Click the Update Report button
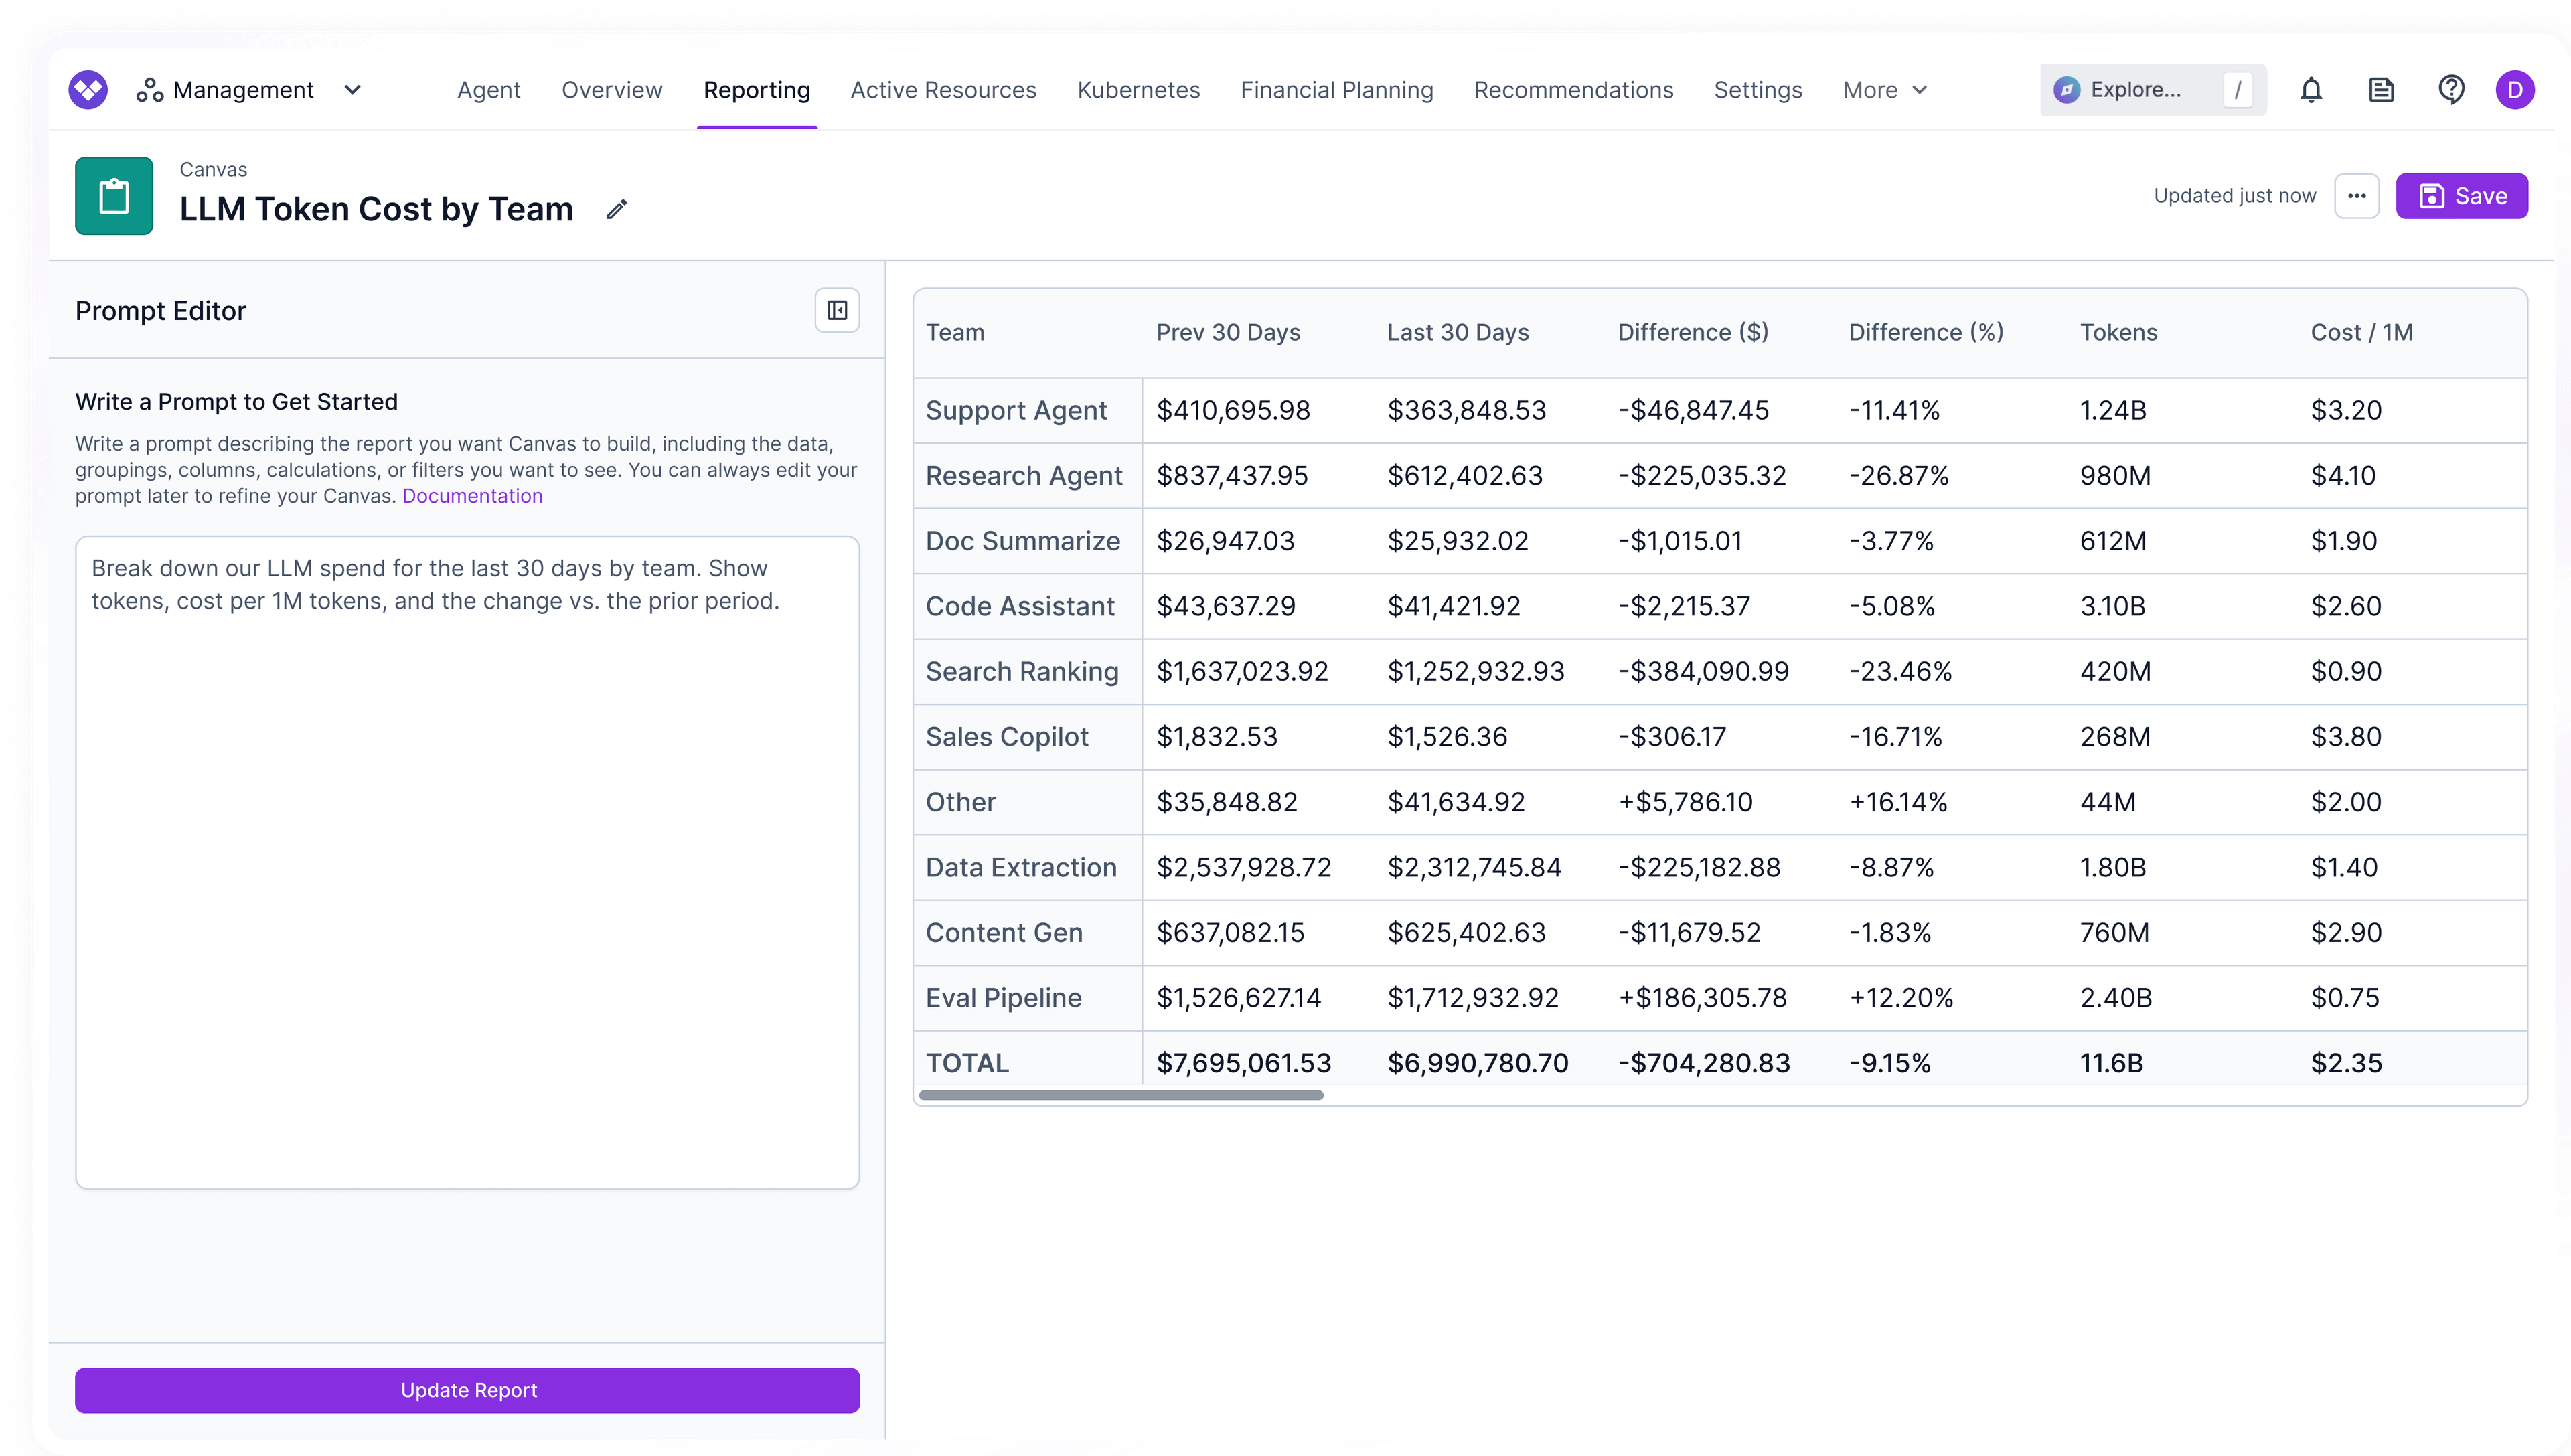This screenshot has height=1456, width=2571. [x=467, y=1390]
